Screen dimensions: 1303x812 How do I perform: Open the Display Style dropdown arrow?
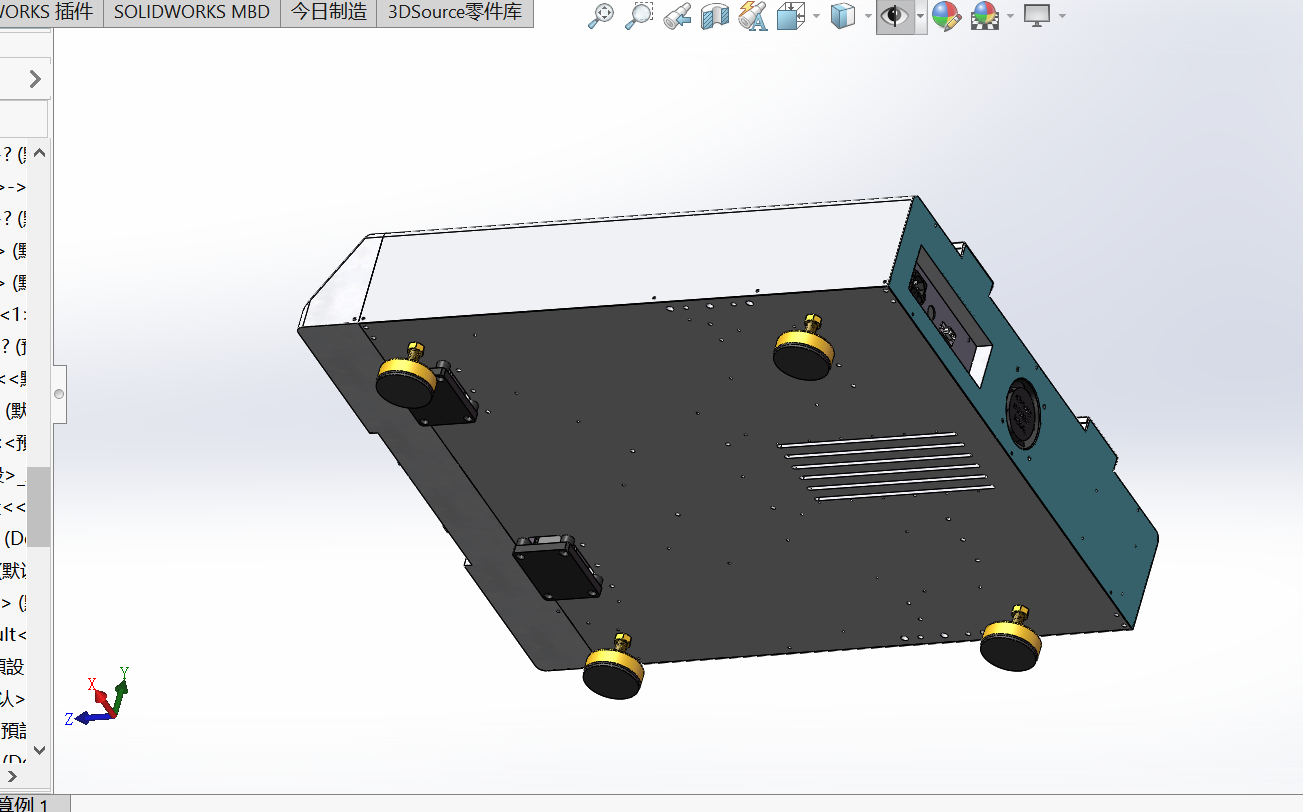(x=867, y=17)
